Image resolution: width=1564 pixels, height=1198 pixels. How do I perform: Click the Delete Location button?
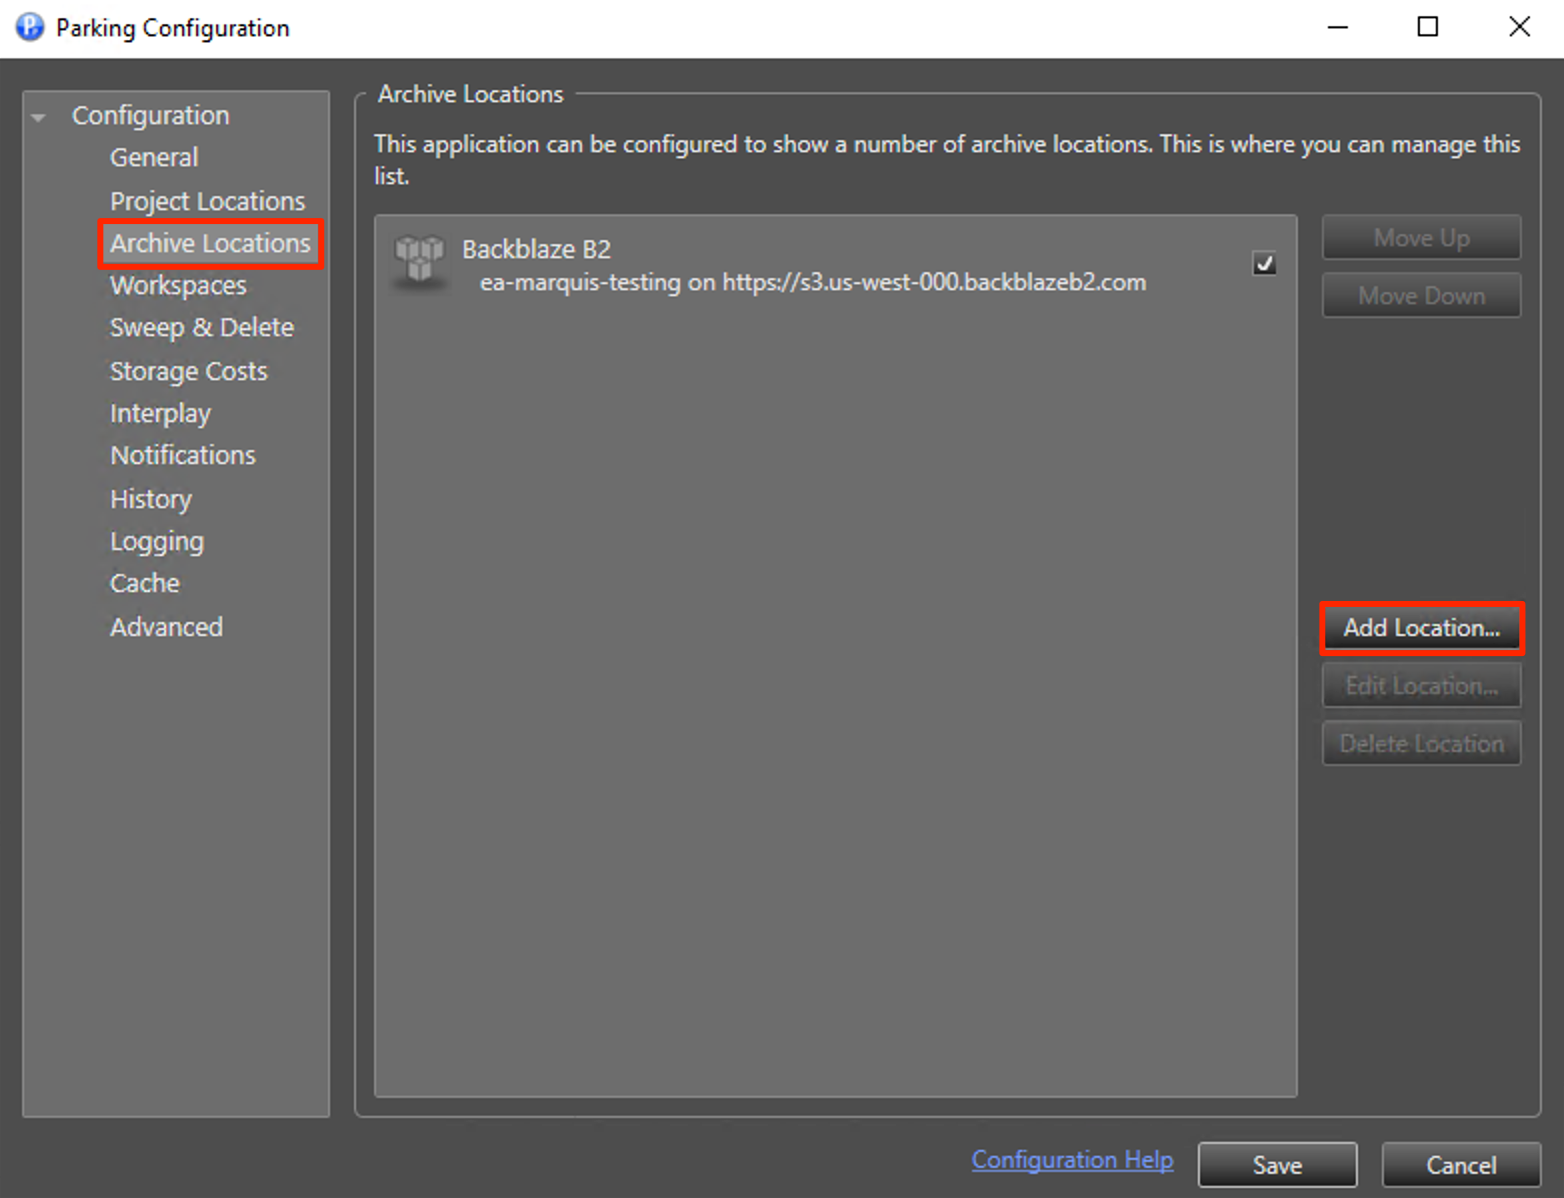click(1421, 744)
